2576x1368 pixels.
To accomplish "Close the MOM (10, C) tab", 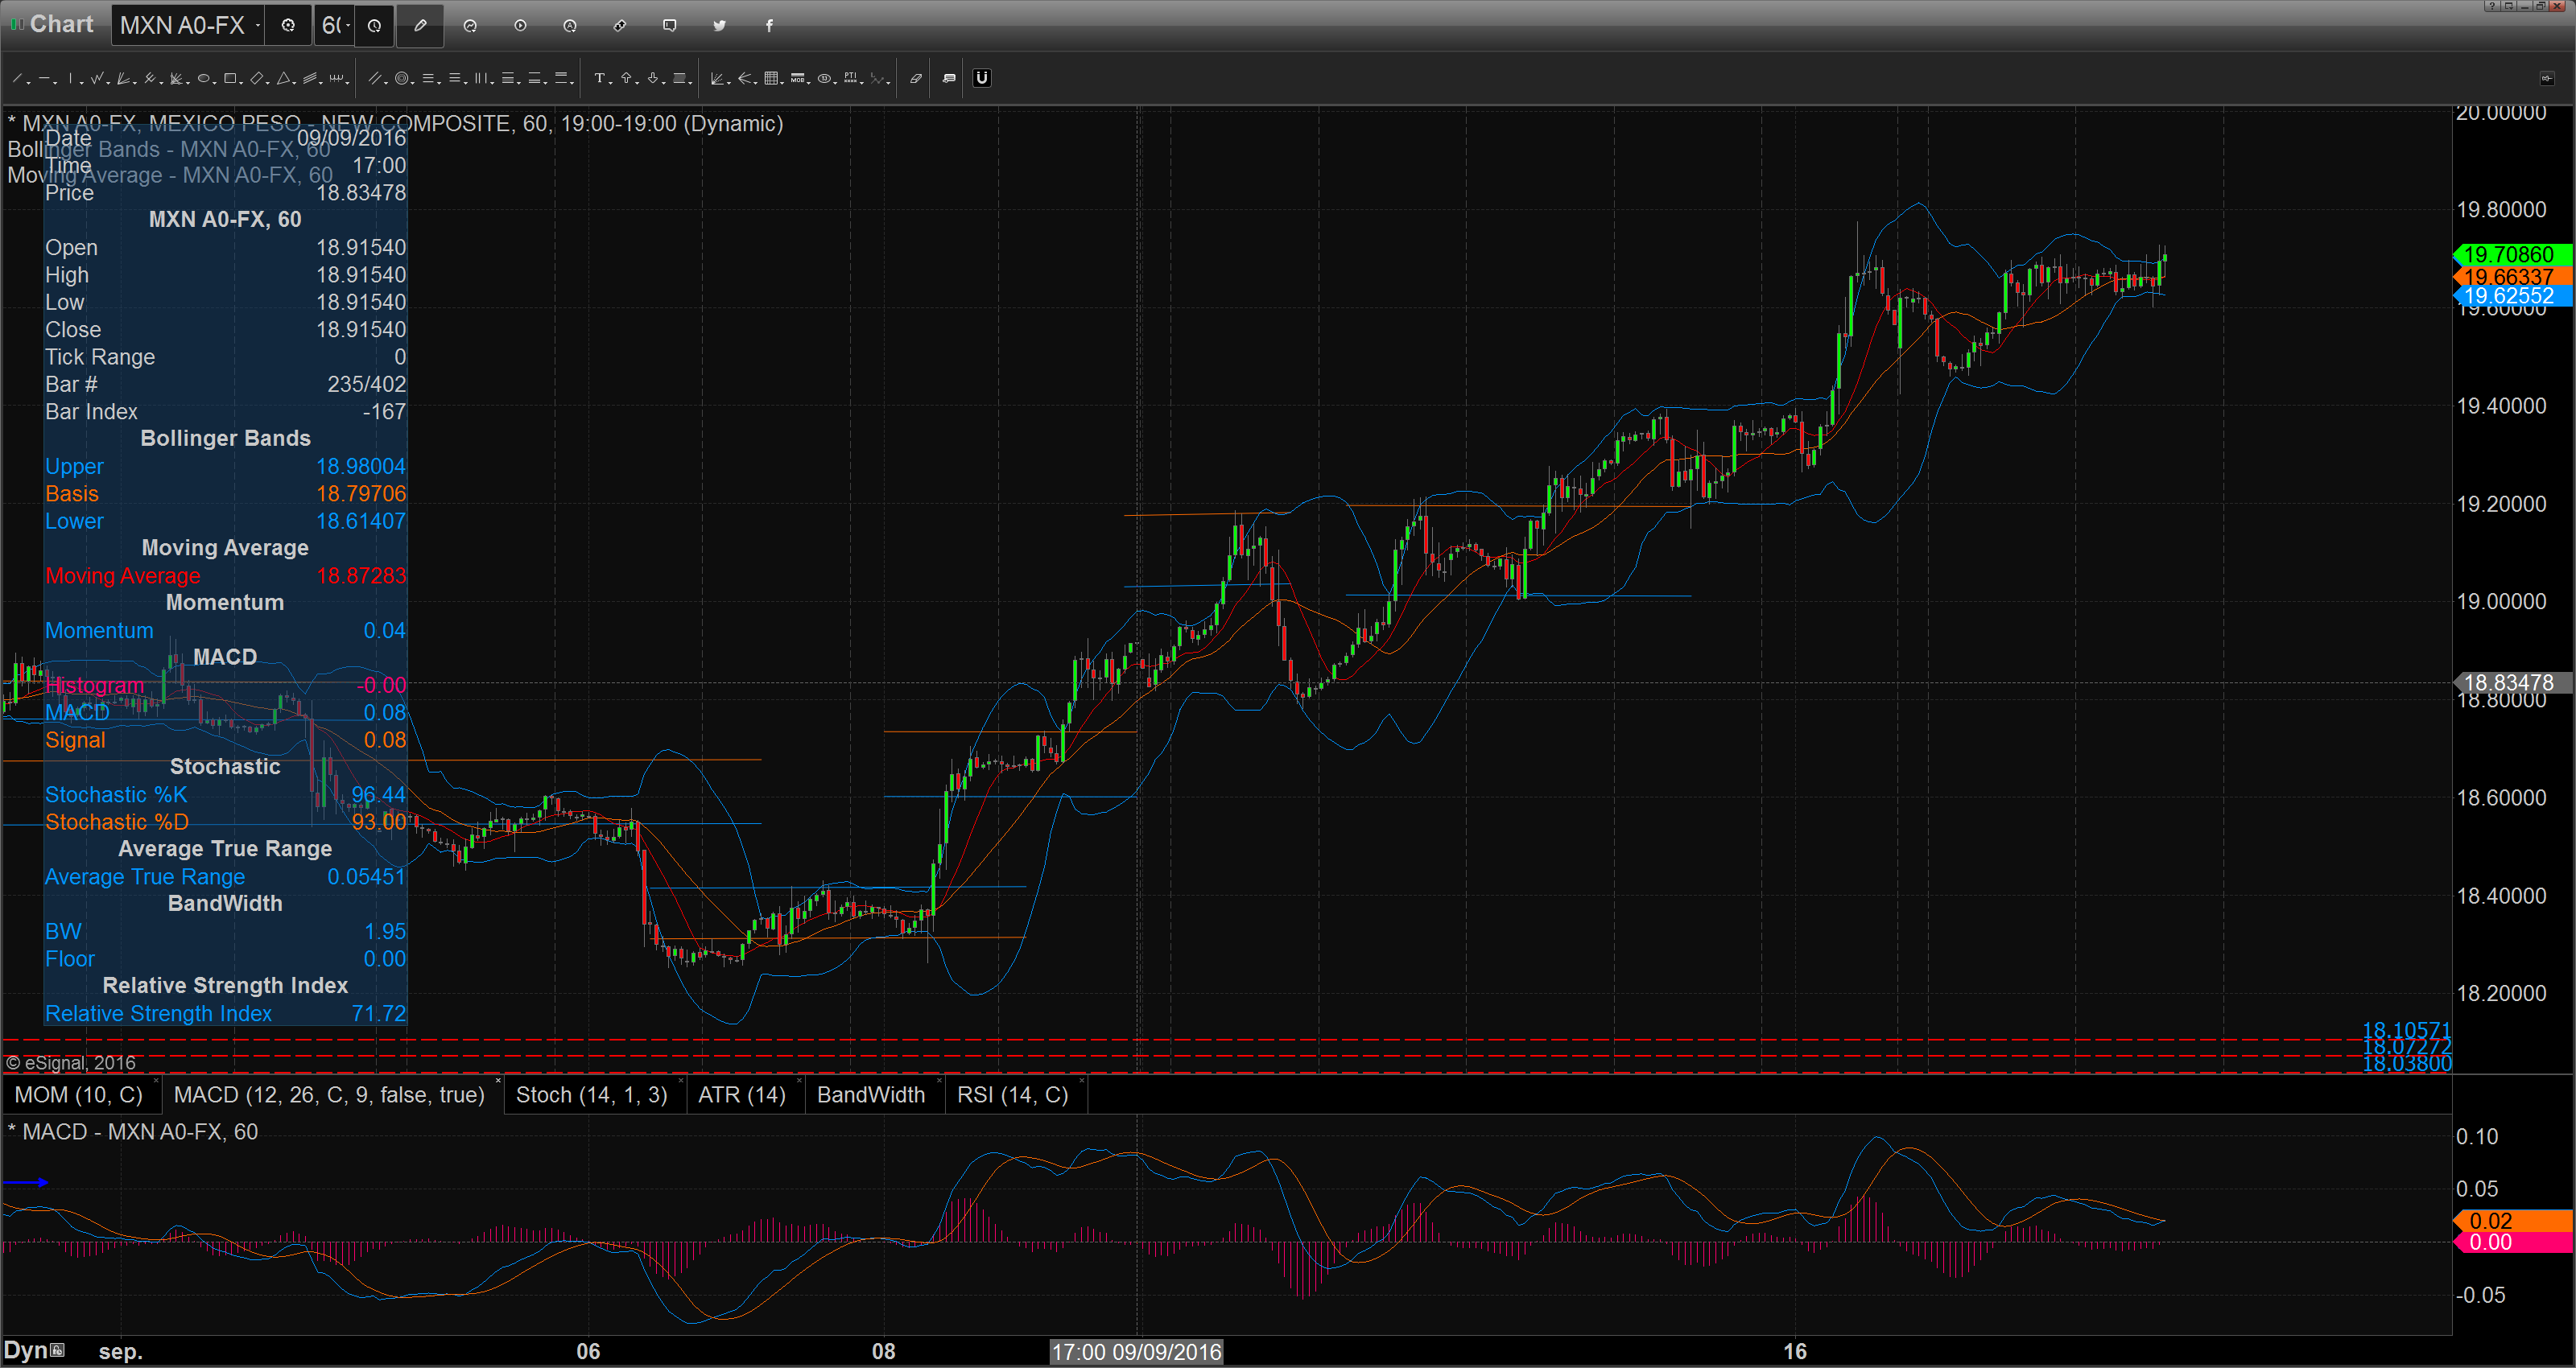I will pyautogui.click(x=156, y=1081).
